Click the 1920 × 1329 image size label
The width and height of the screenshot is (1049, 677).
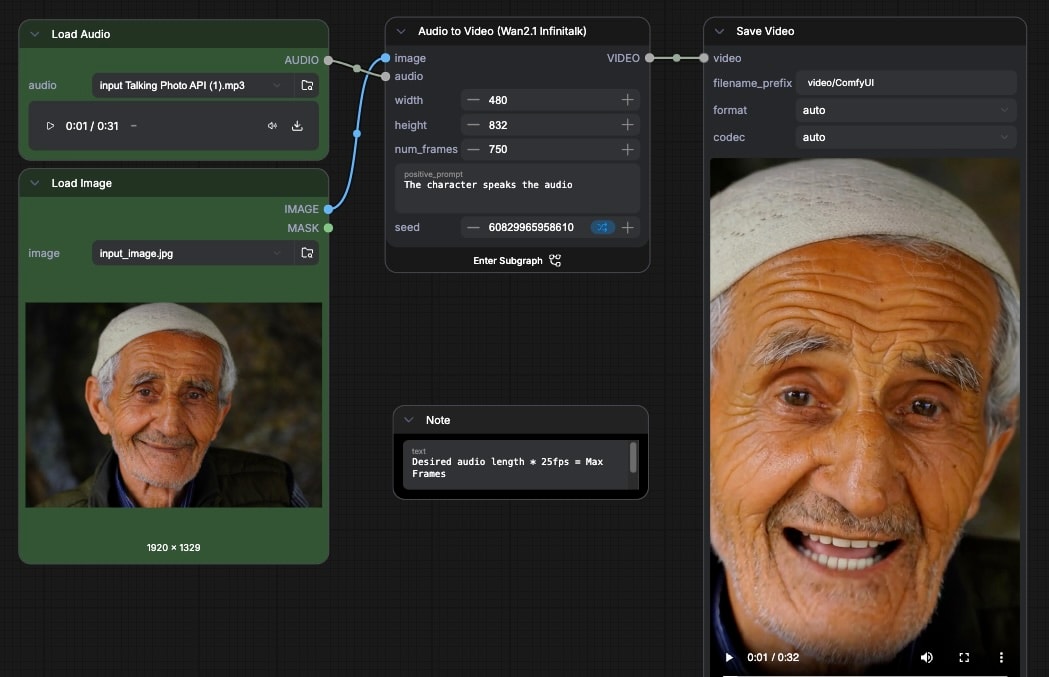click(x=174, y=547)
